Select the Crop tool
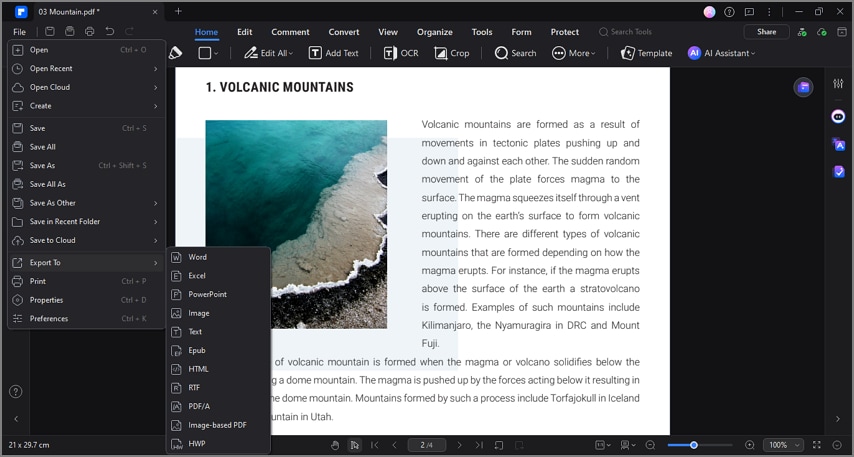The image size is (854, 457). (x=452, y=53)
